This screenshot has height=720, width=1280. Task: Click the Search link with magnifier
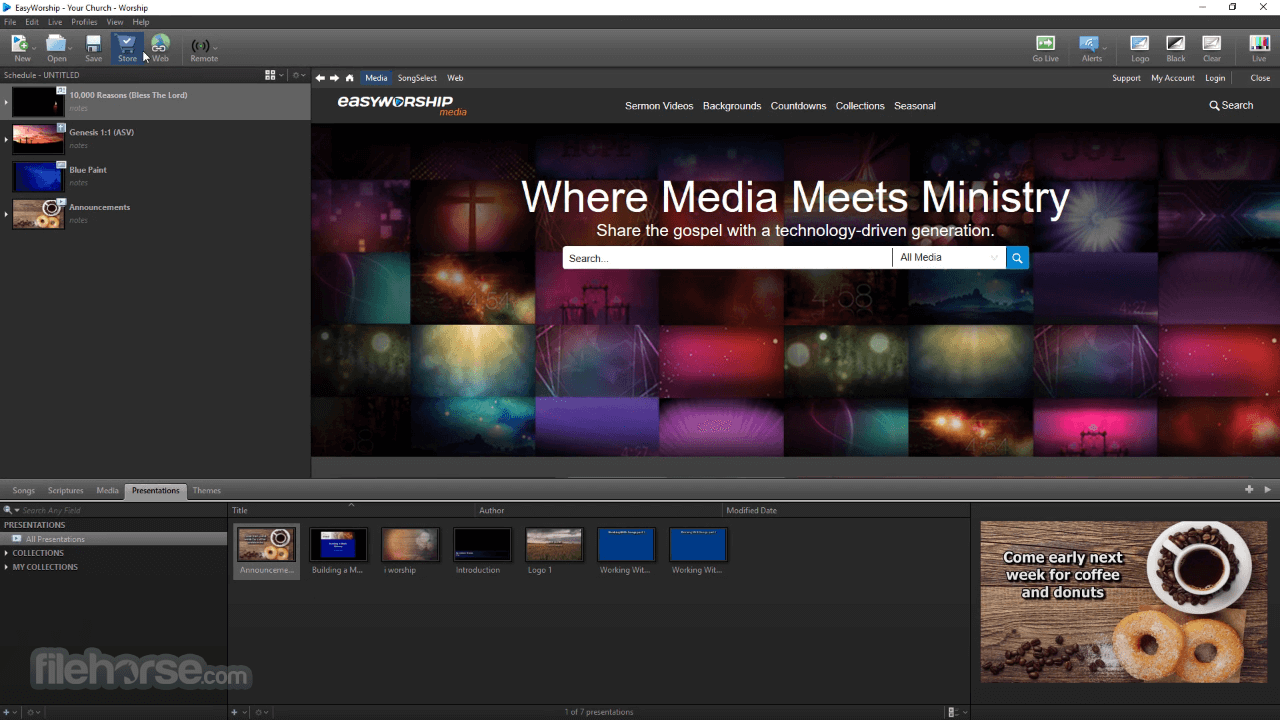click(x=1231, y=106)
